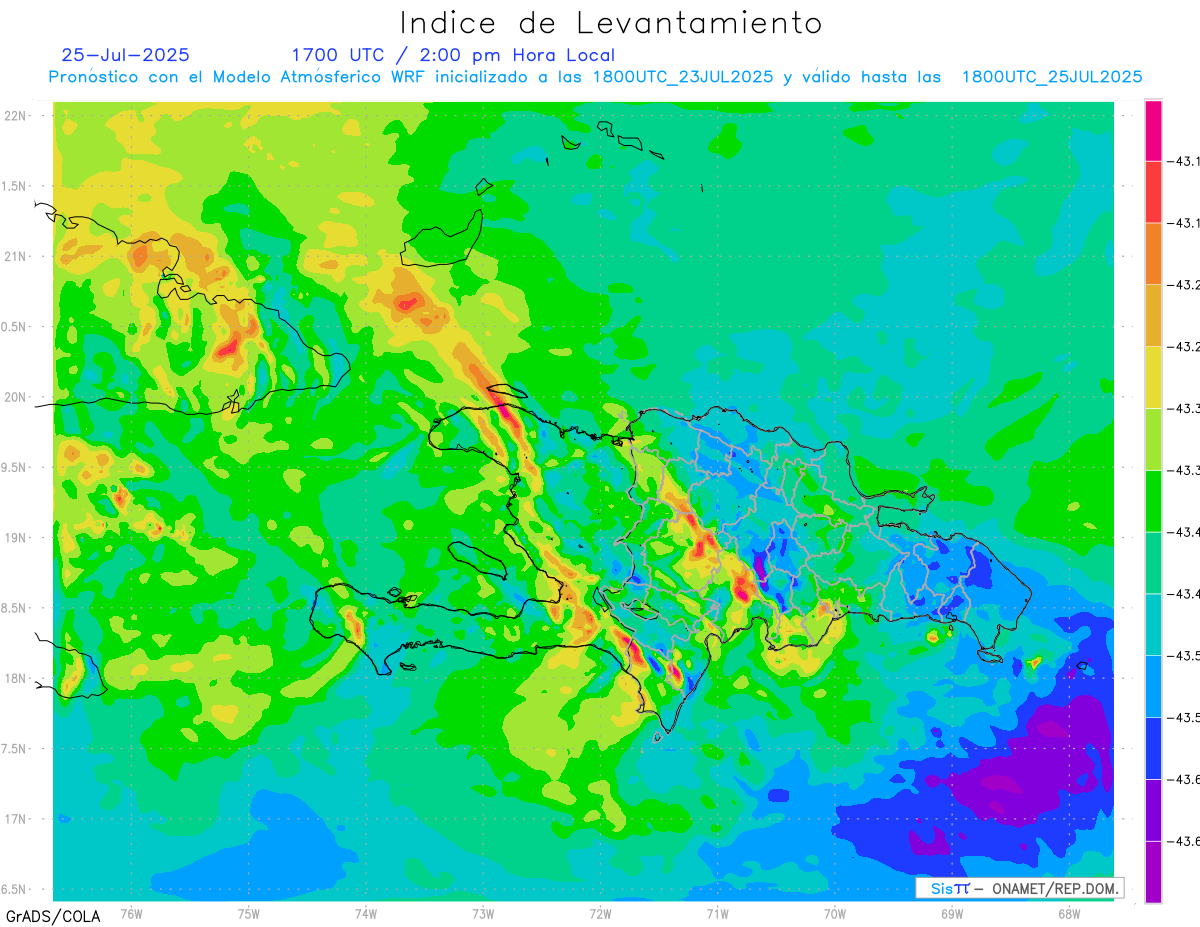Click the '68W' longitude axis label
This screenshot has height=927, width=1200.
(1069, 913)
